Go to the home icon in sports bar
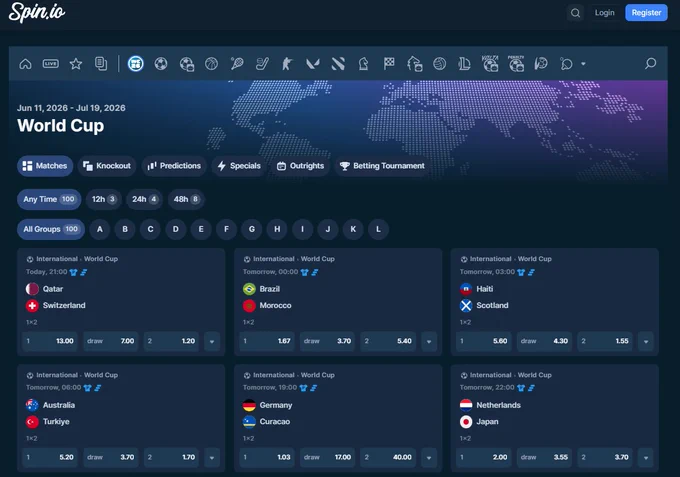The height and width of the screenshot is (477, 680). pyautogui.click(x=25, y=64)
